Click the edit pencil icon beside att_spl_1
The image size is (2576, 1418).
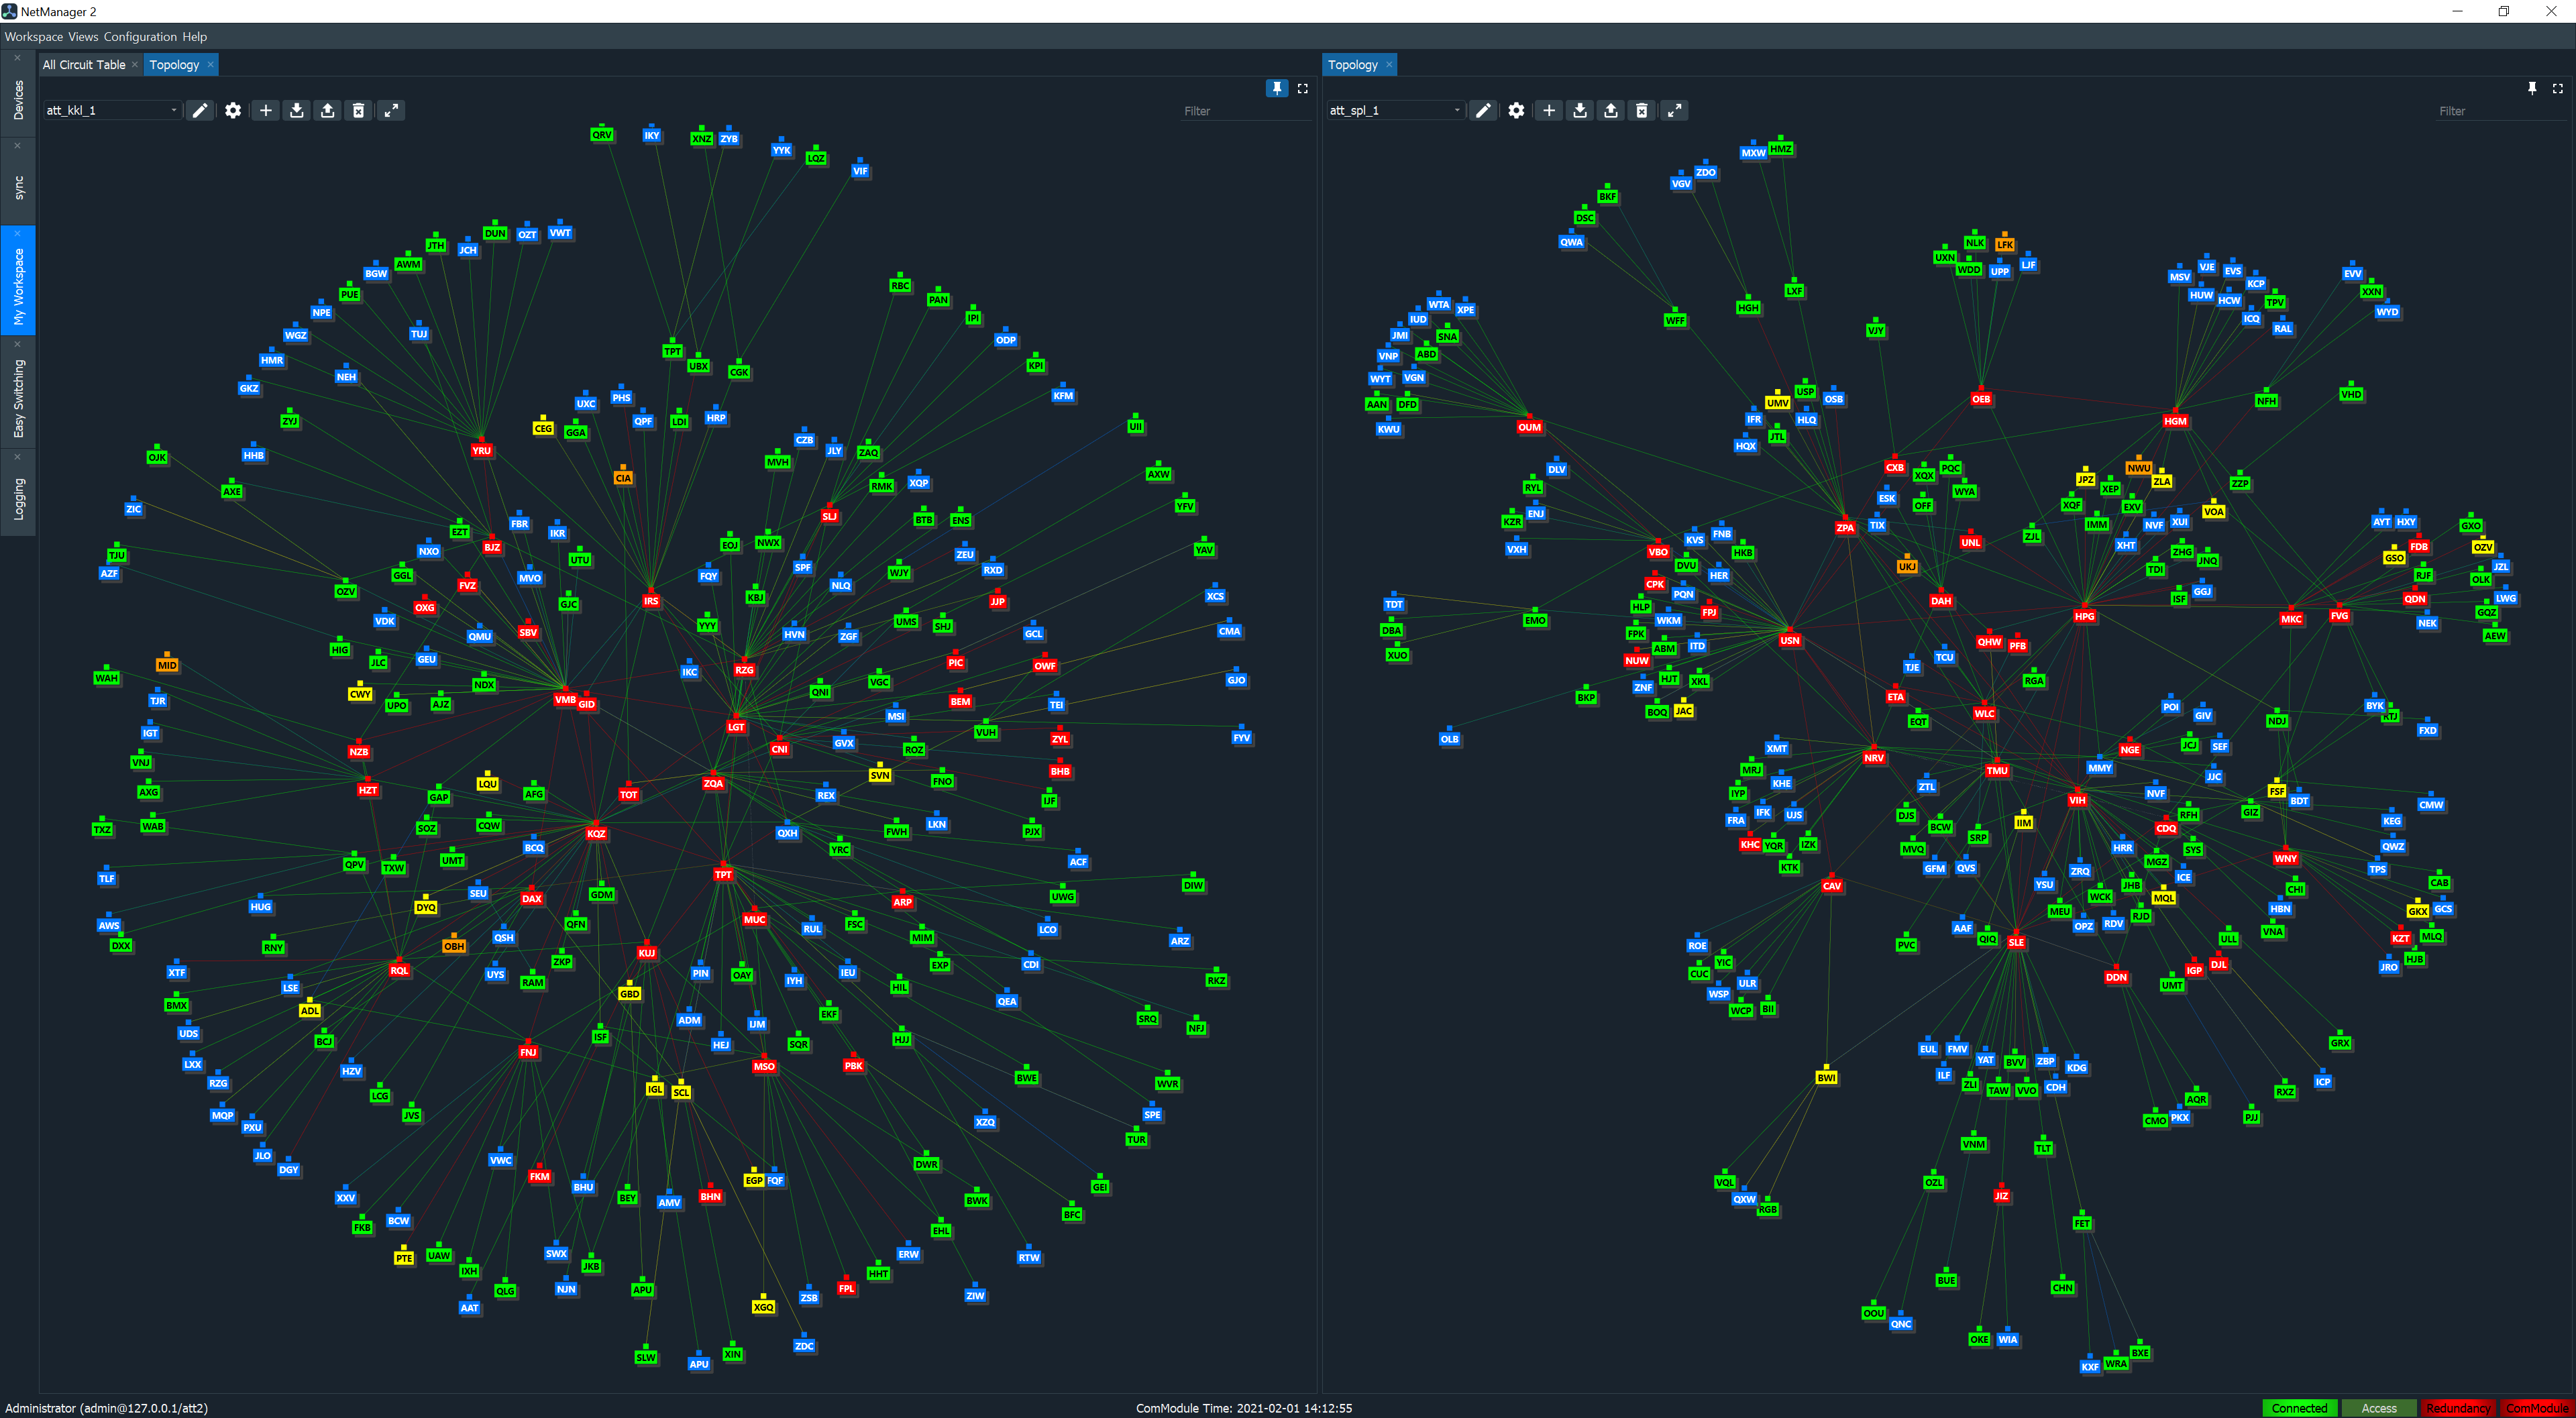point(1483,111)
